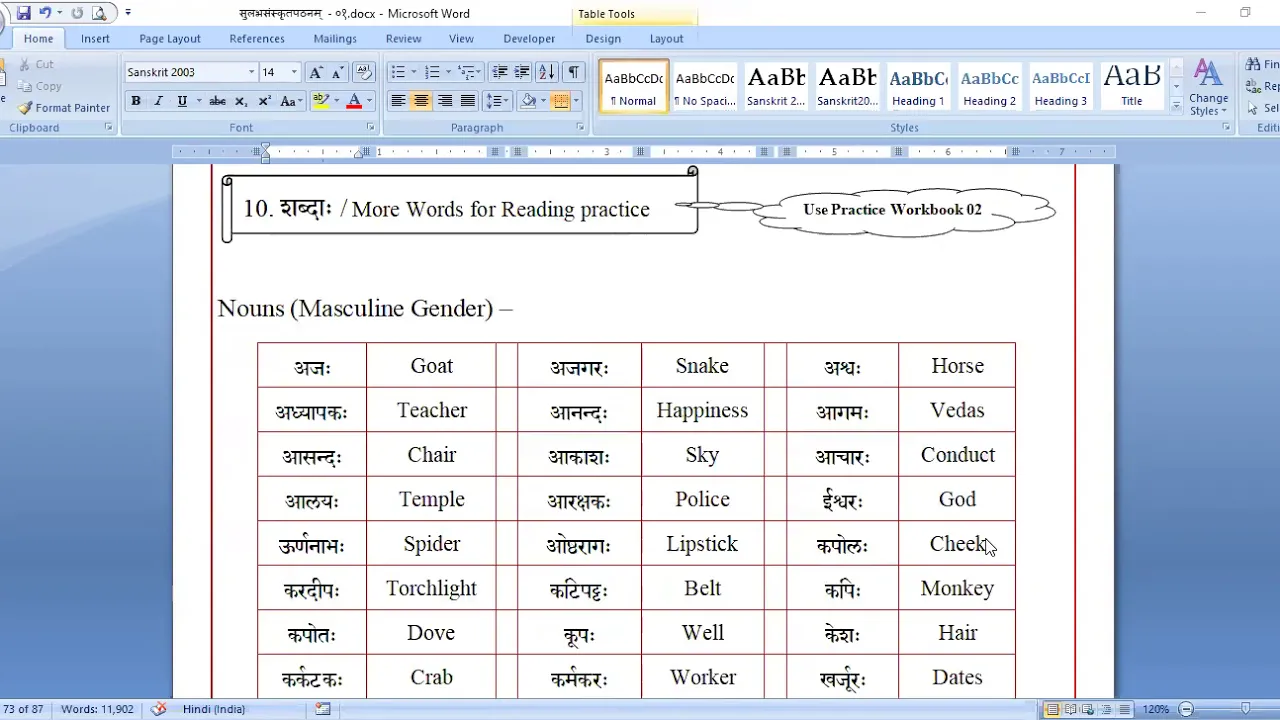This screenshot has height=720, width=1280.
Task: Click the Bullets list icon
Action: point(398,72)
